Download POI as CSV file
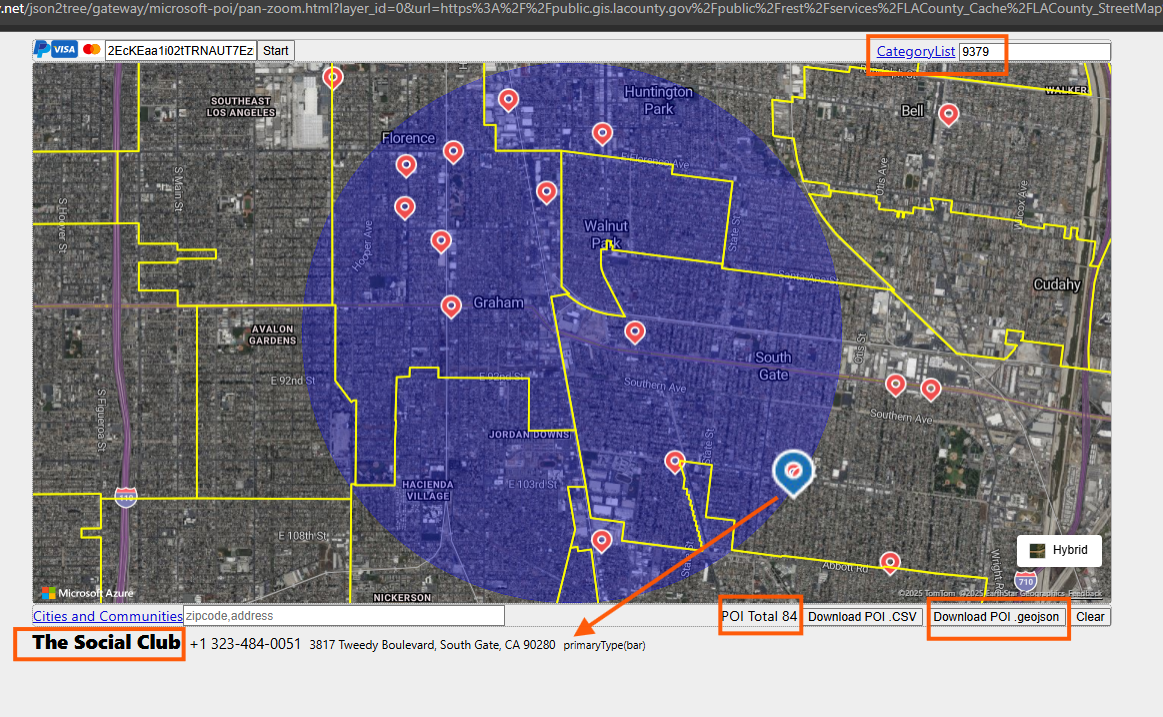This screenshot has width=1163, height=717. point(862,616)
